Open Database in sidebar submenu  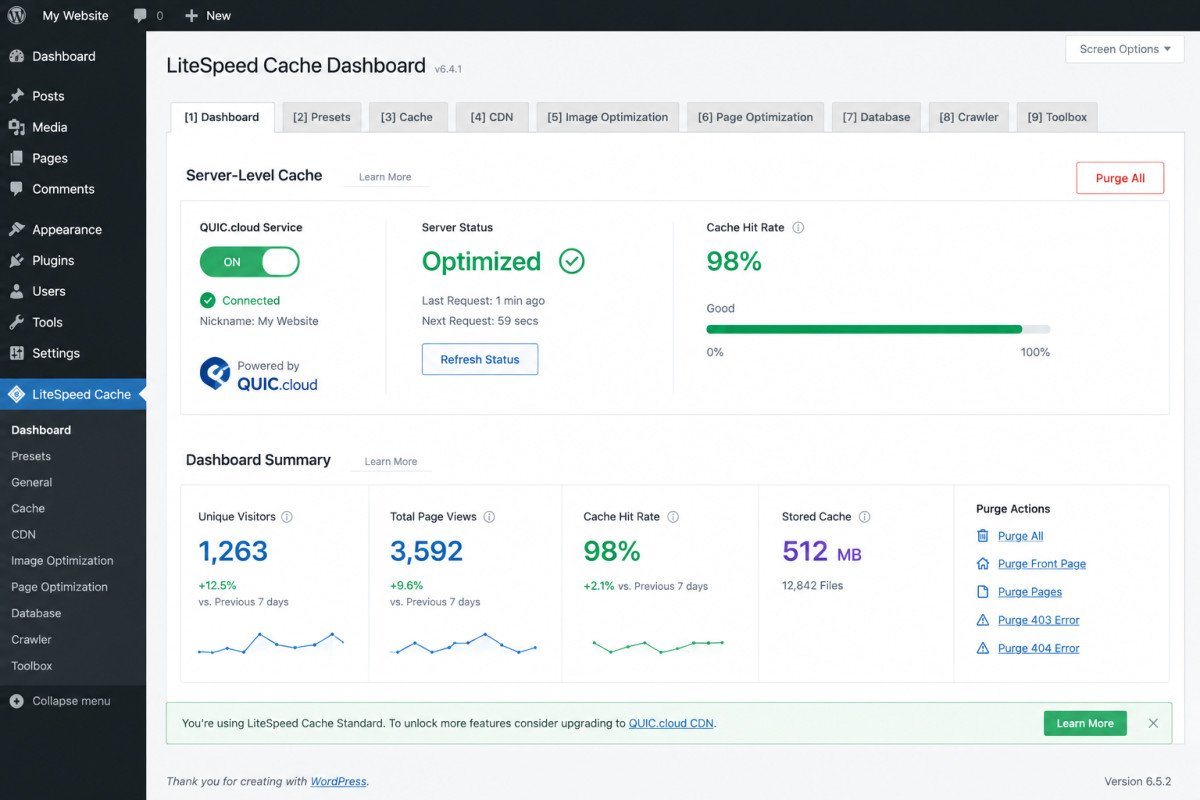pyautogui.click(x=36, y=613)
